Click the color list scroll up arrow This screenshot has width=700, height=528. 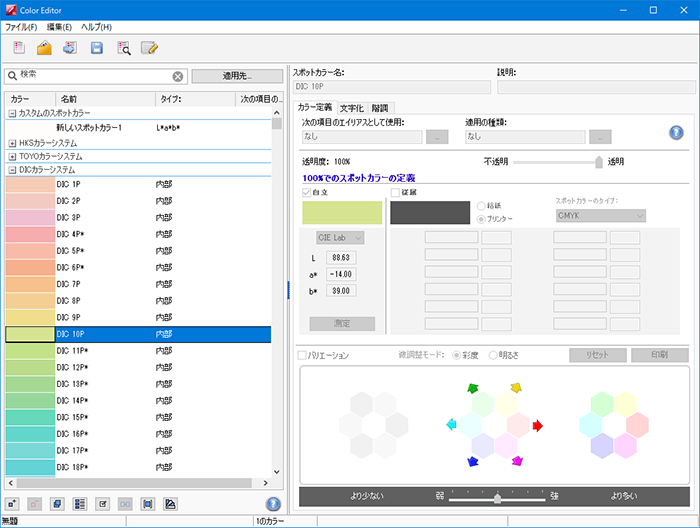point(277,112)
